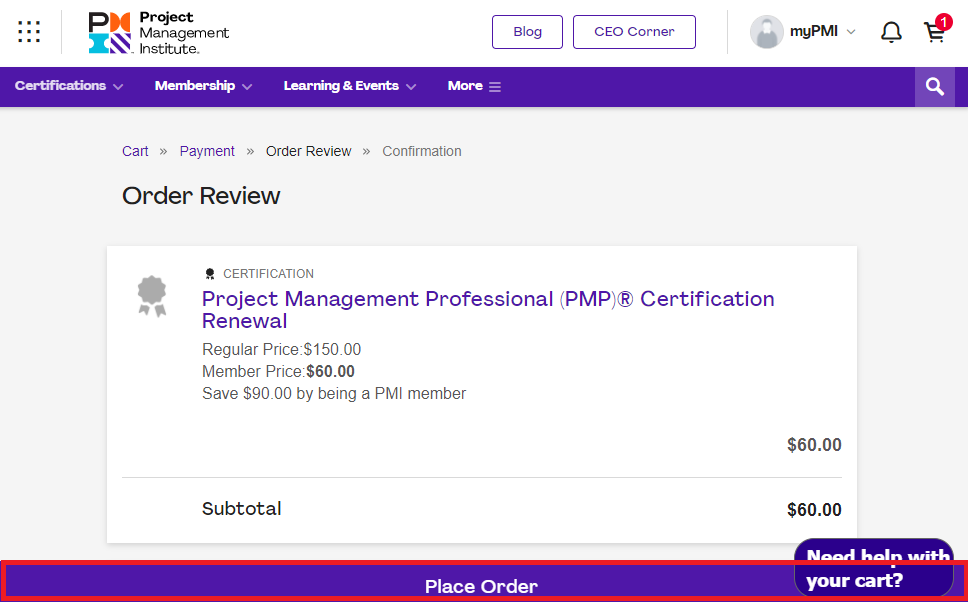The image size is (968, 602).
Task: Click the hamburger icon beside More
Action: click(x=495, y=87)
